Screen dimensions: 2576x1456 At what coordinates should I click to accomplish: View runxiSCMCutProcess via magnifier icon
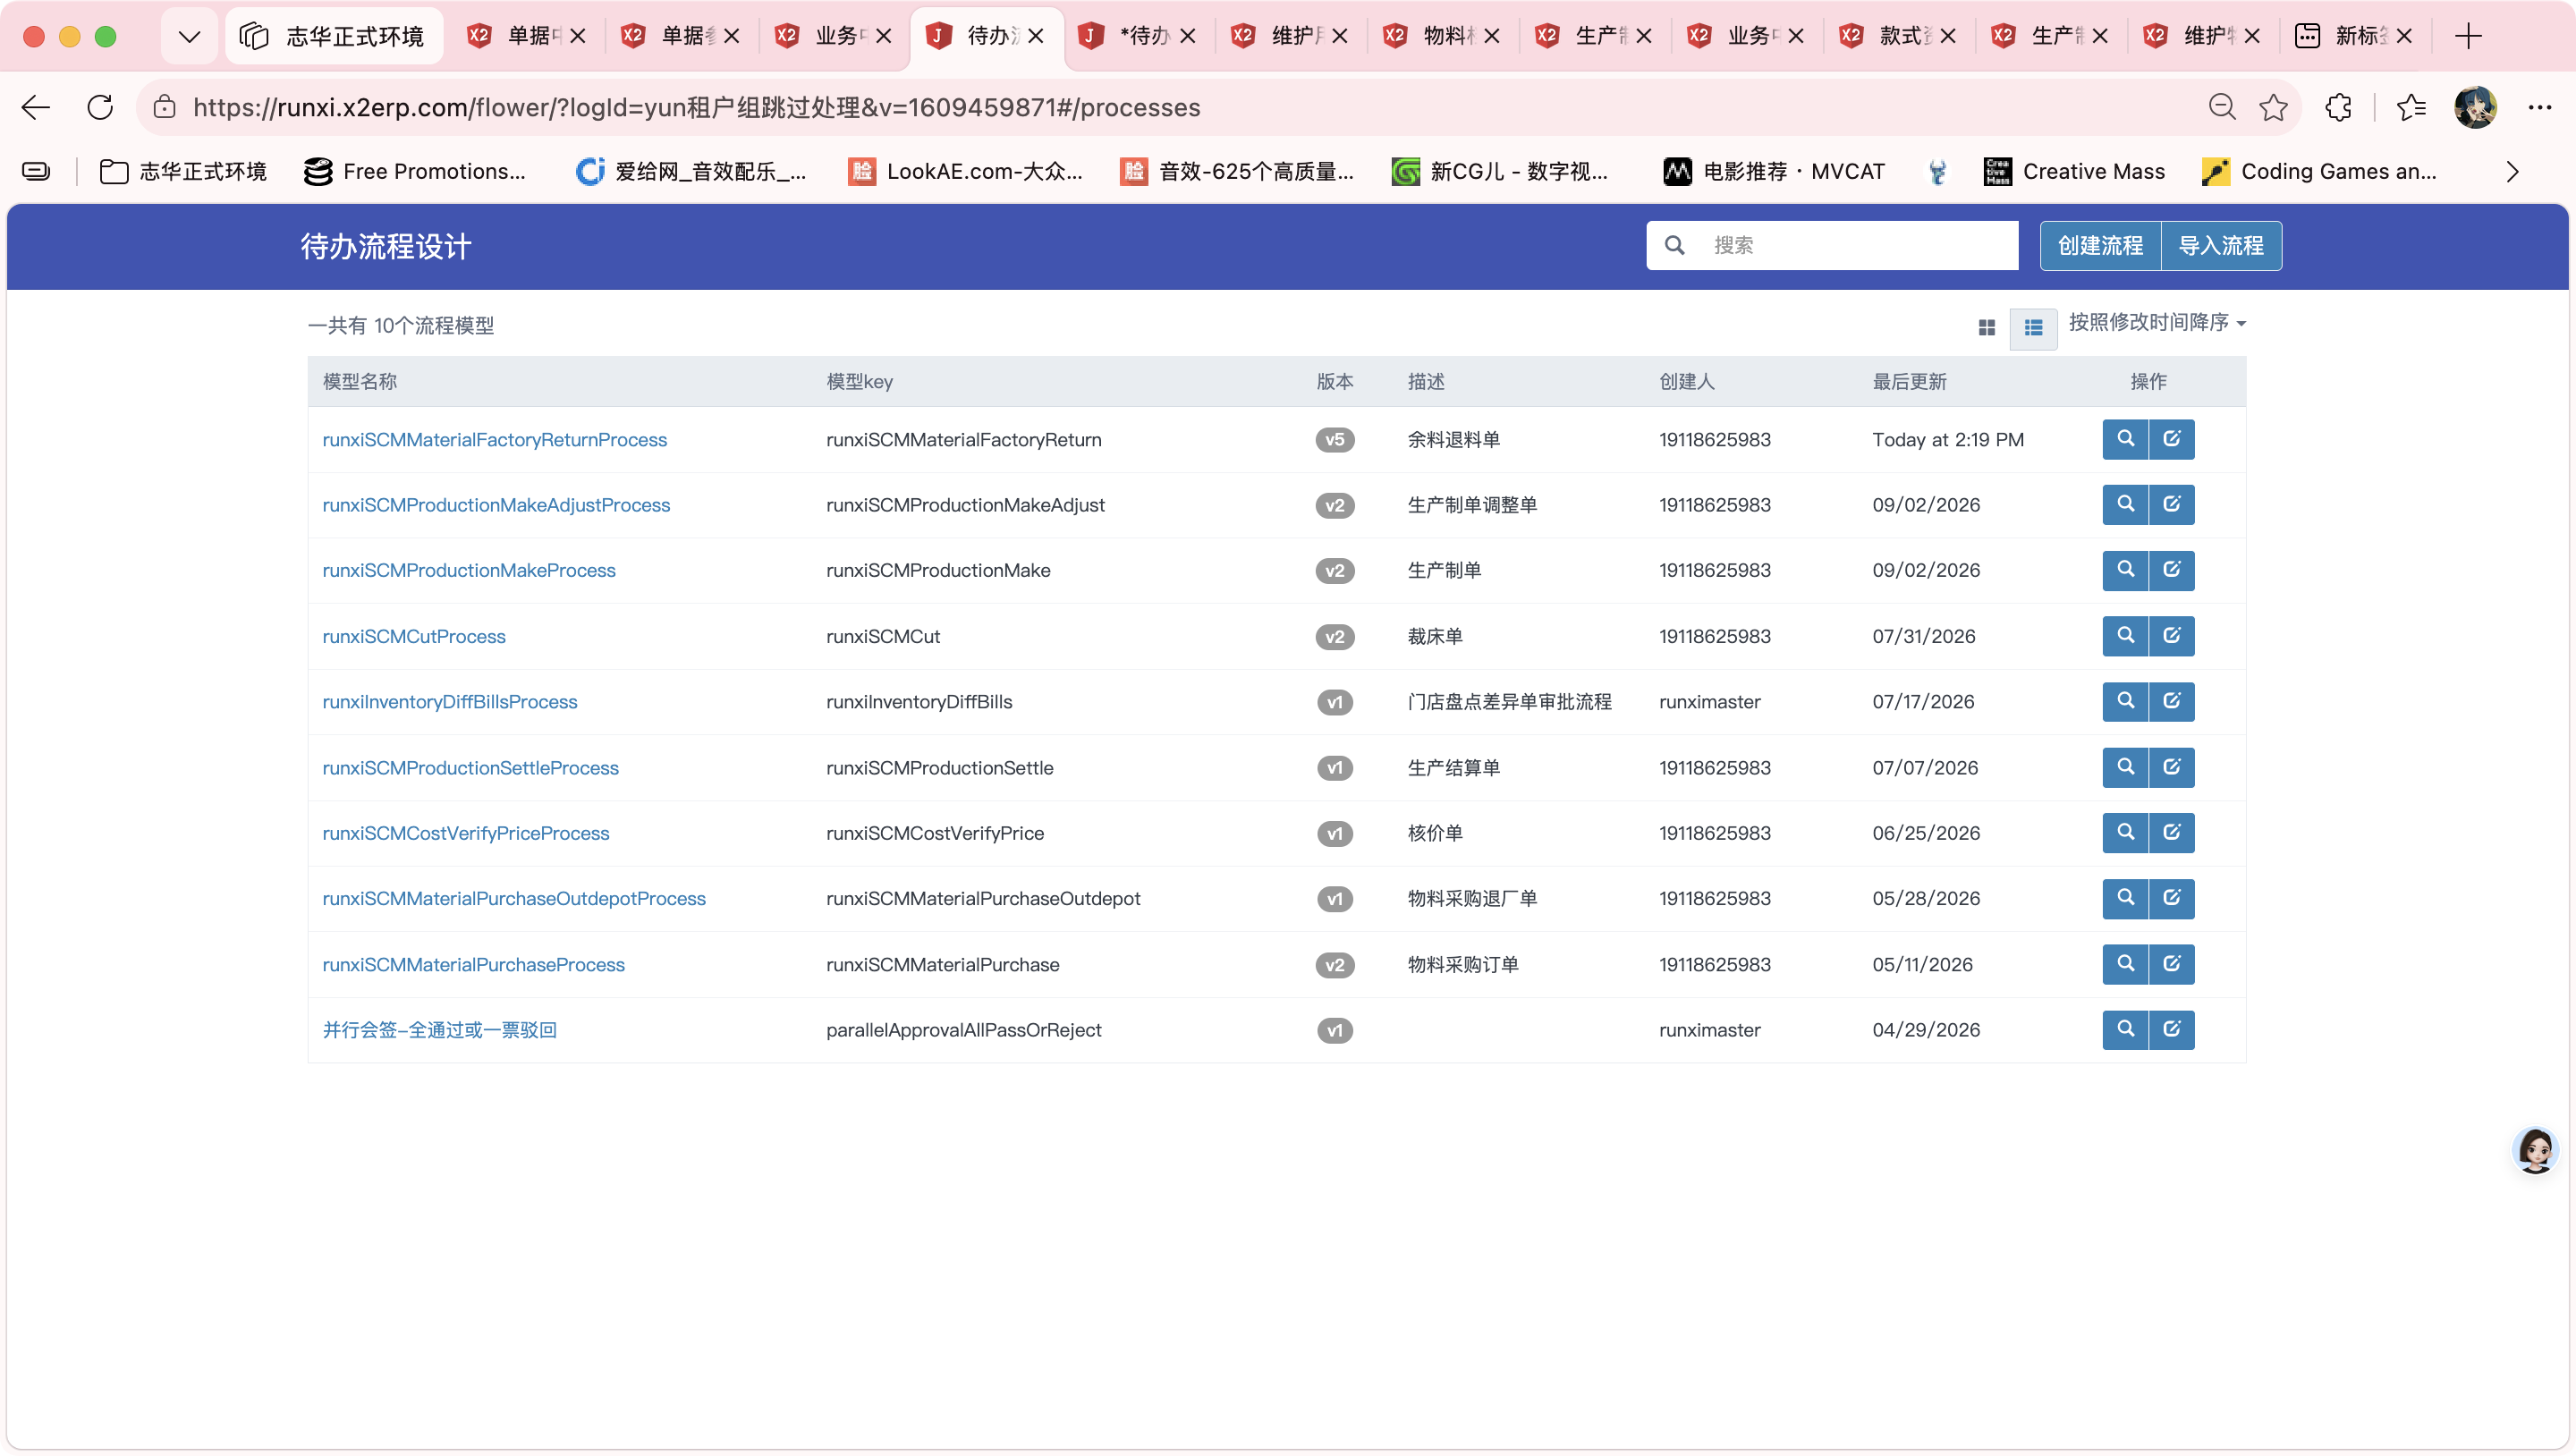pyautogui.click(x=2125, y=636)
